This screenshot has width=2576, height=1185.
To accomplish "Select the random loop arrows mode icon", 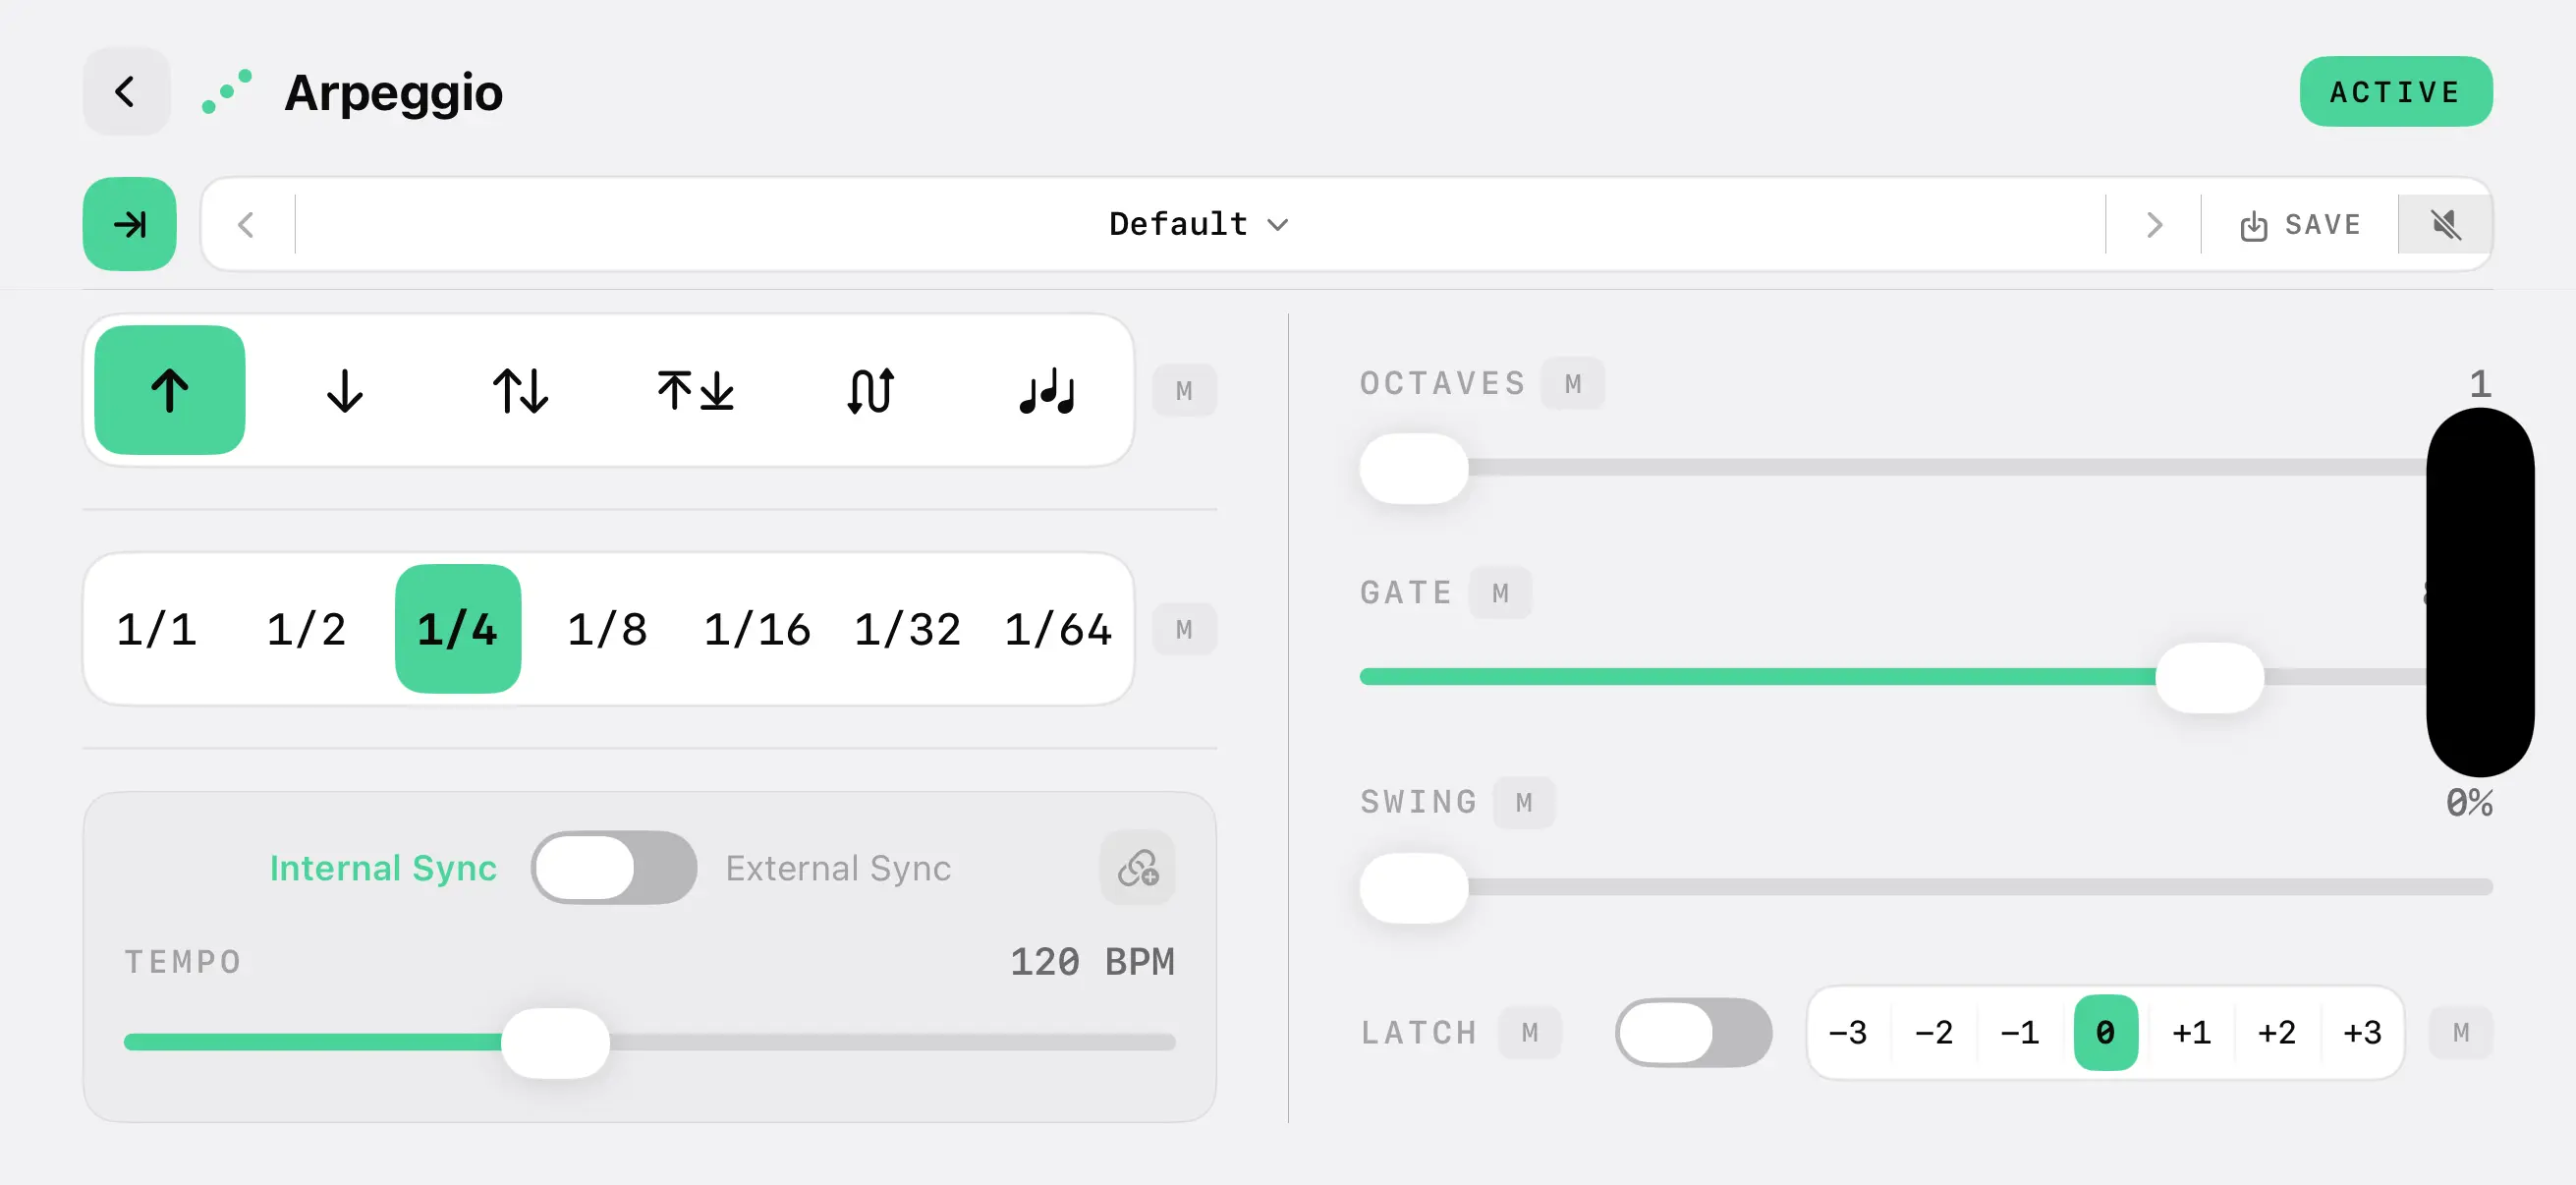I will click(x=871, y=390).
